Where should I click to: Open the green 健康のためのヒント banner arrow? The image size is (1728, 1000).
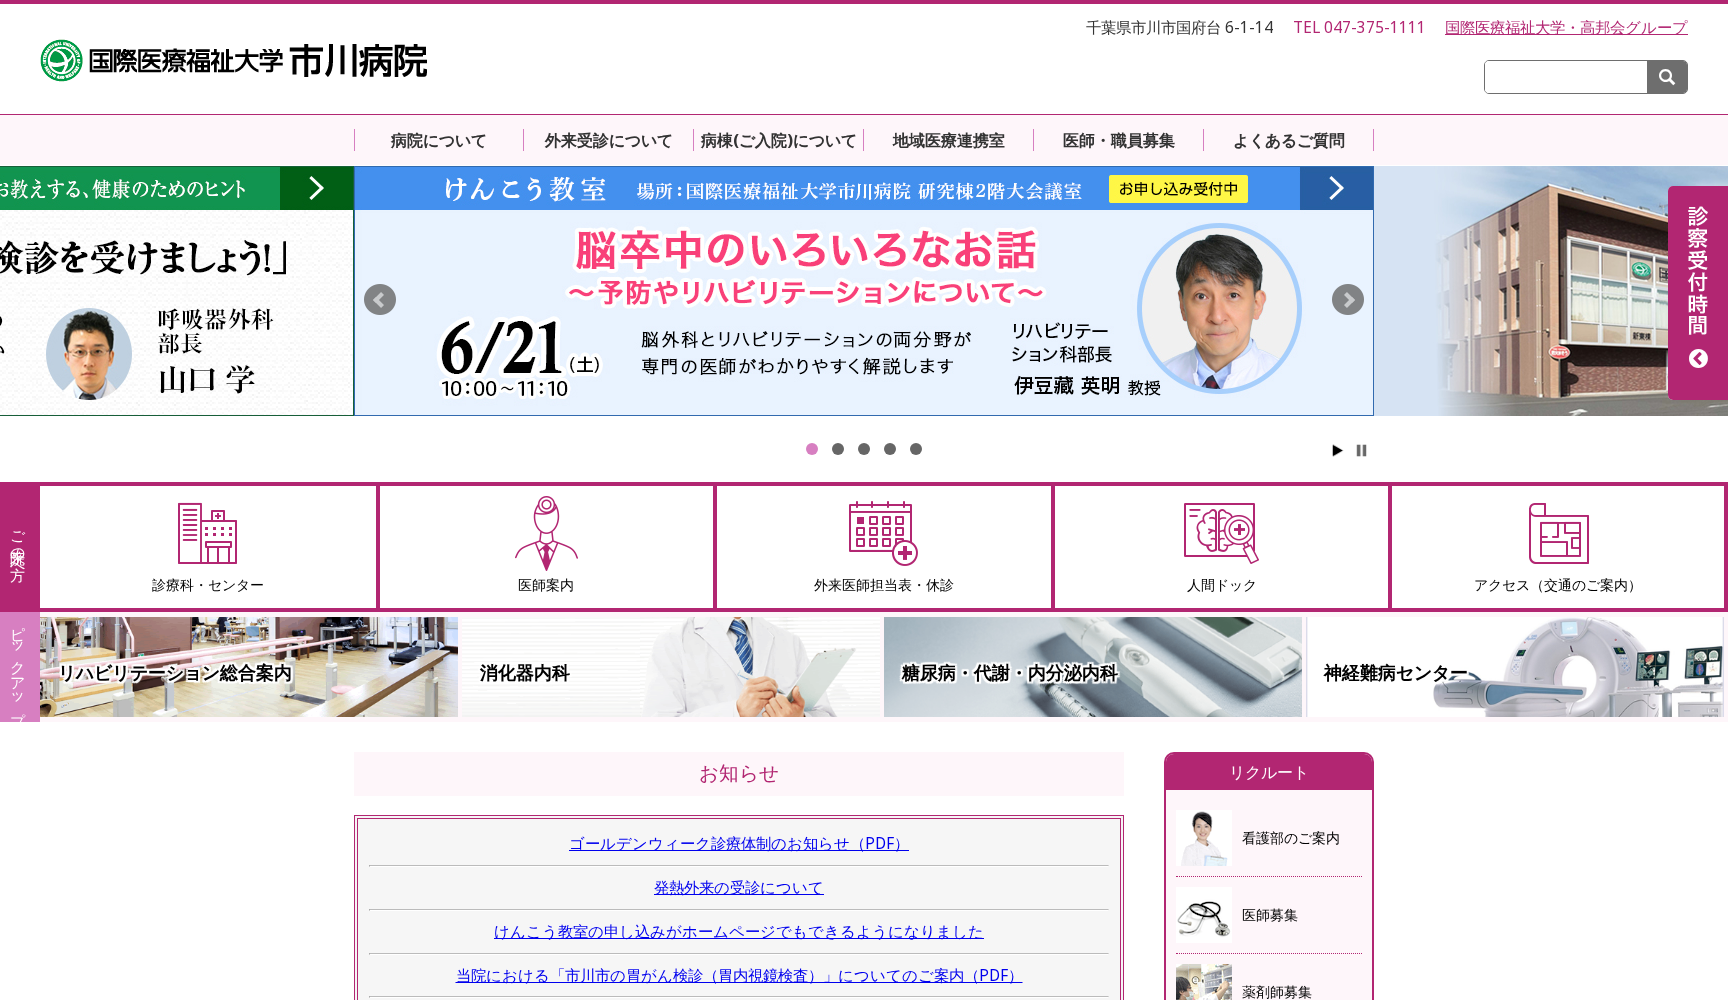317,188
